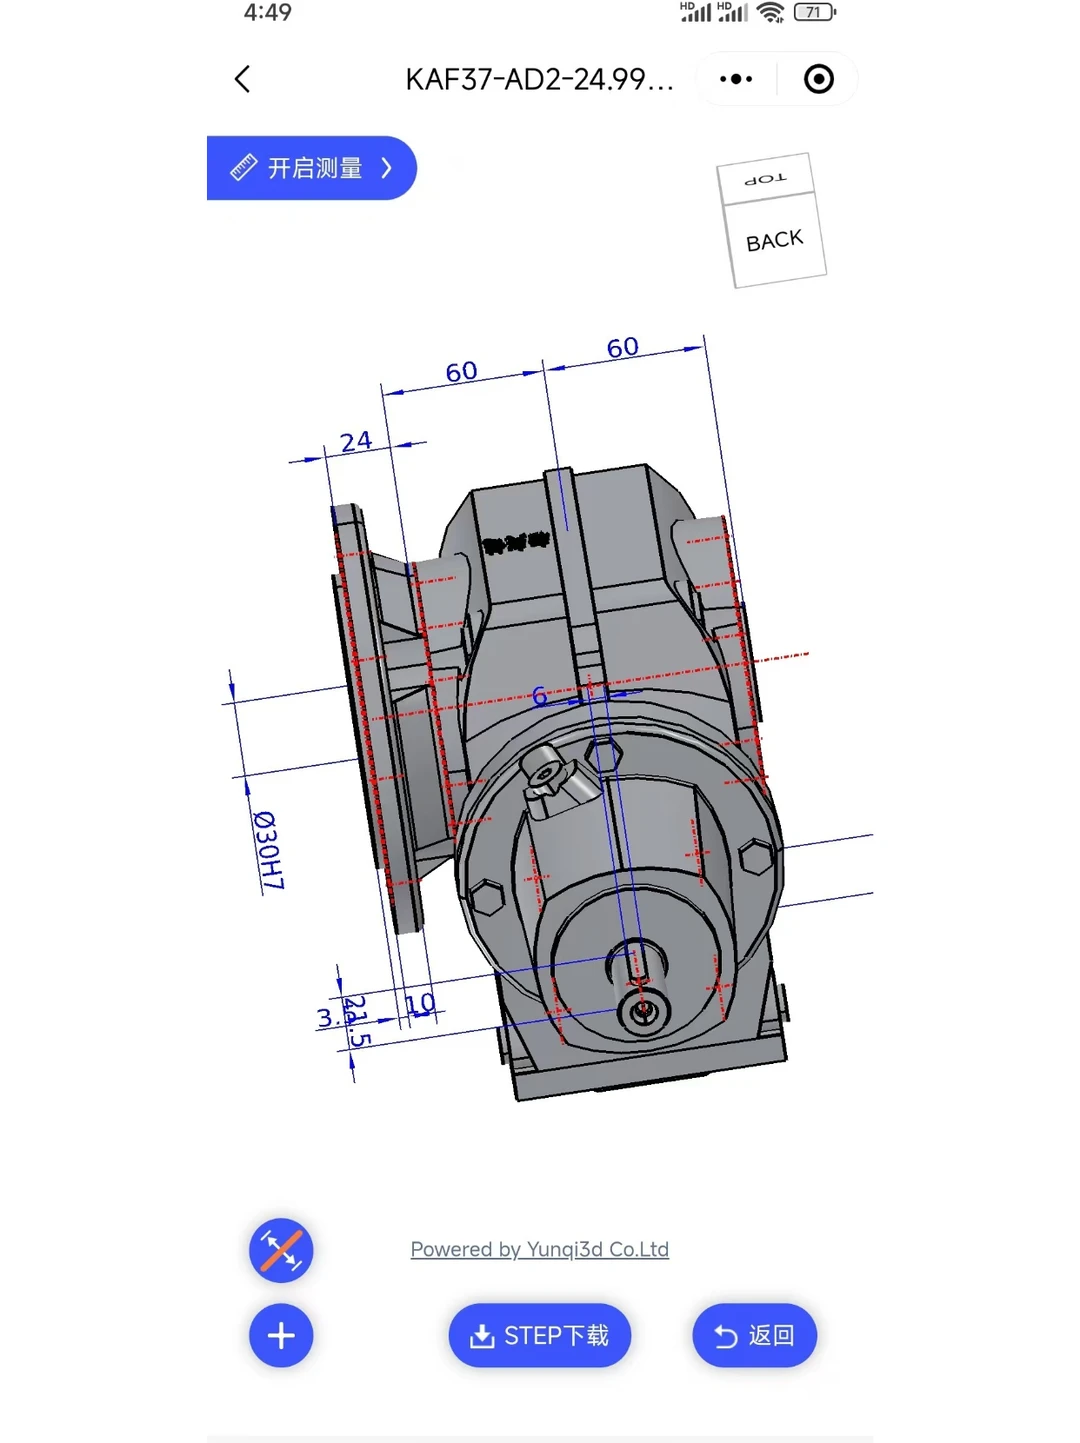Tap the mini program close circle icon

click(x=819, y=79)
